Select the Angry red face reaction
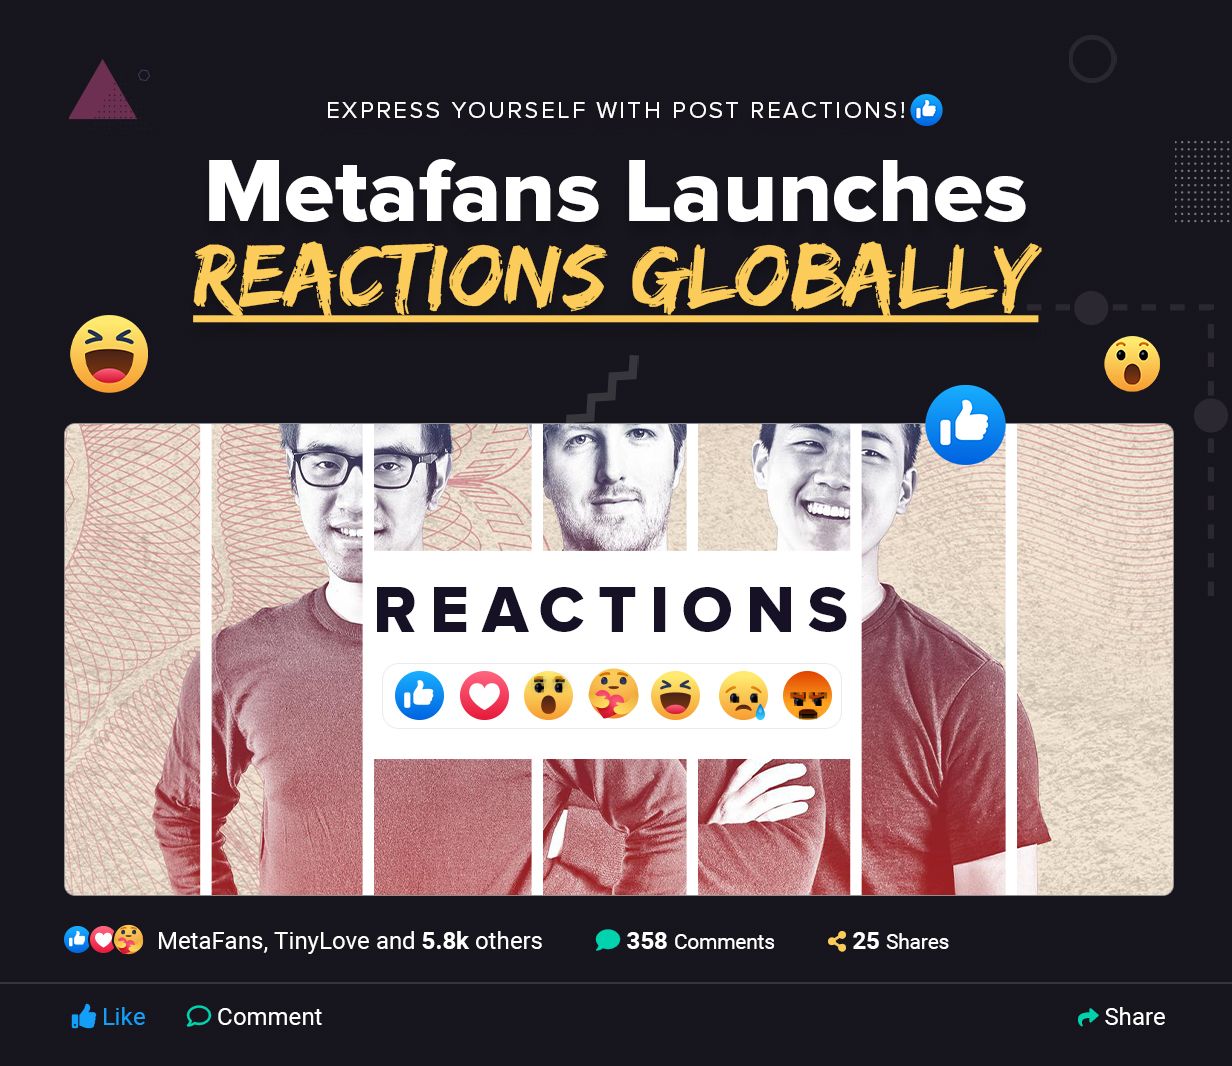 (x=807, y=695)
